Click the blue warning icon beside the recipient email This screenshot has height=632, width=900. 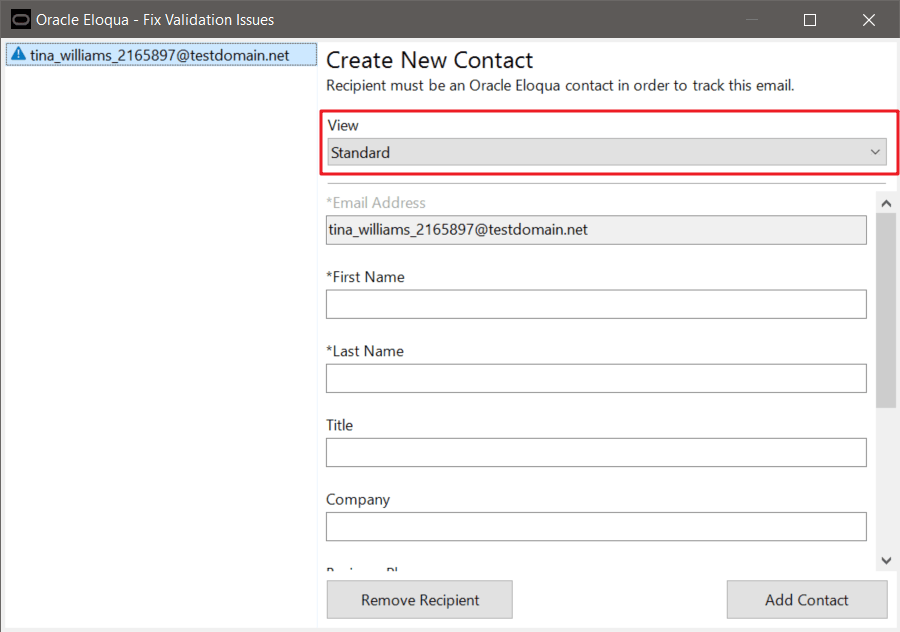tap(18, 55)
